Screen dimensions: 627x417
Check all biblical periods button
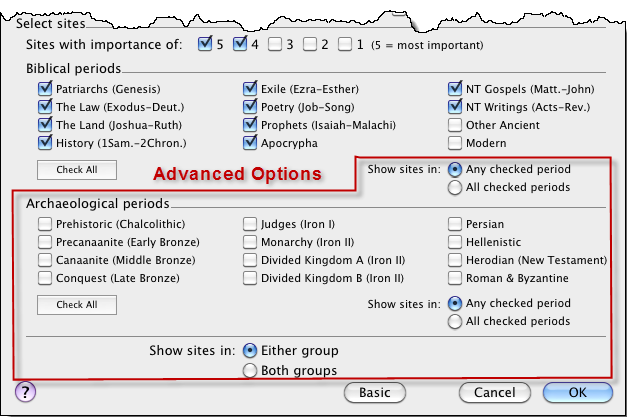coord(77,169)
